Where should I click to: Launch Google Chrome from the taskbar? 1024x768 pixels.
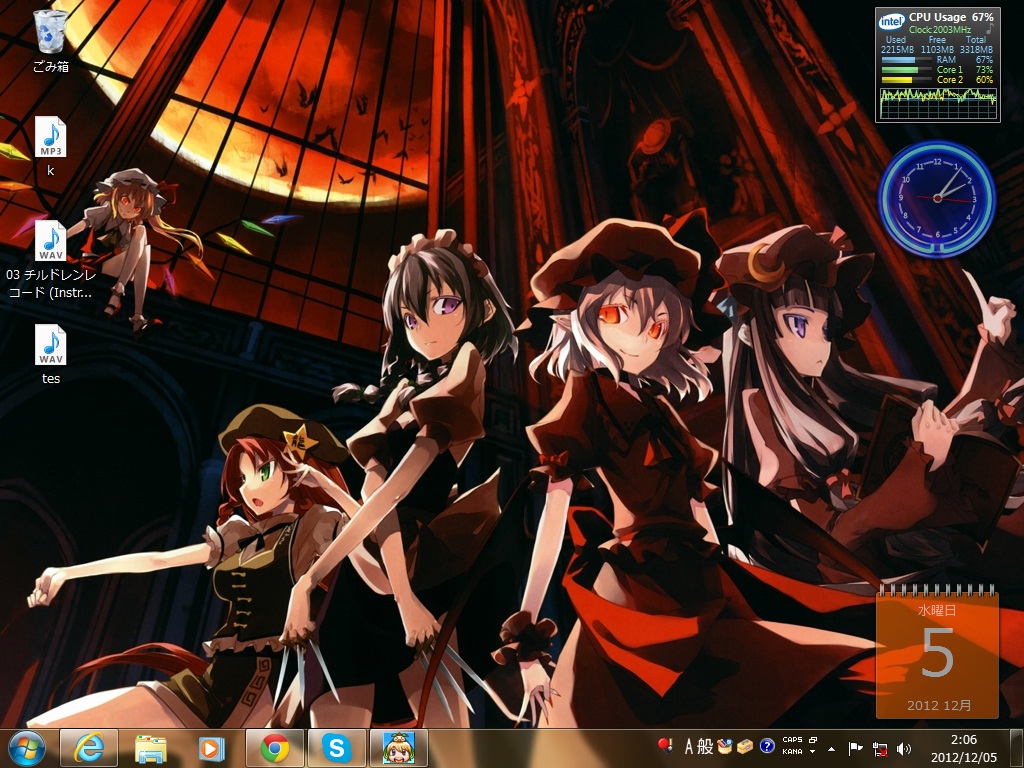click(x=275, y=748)
